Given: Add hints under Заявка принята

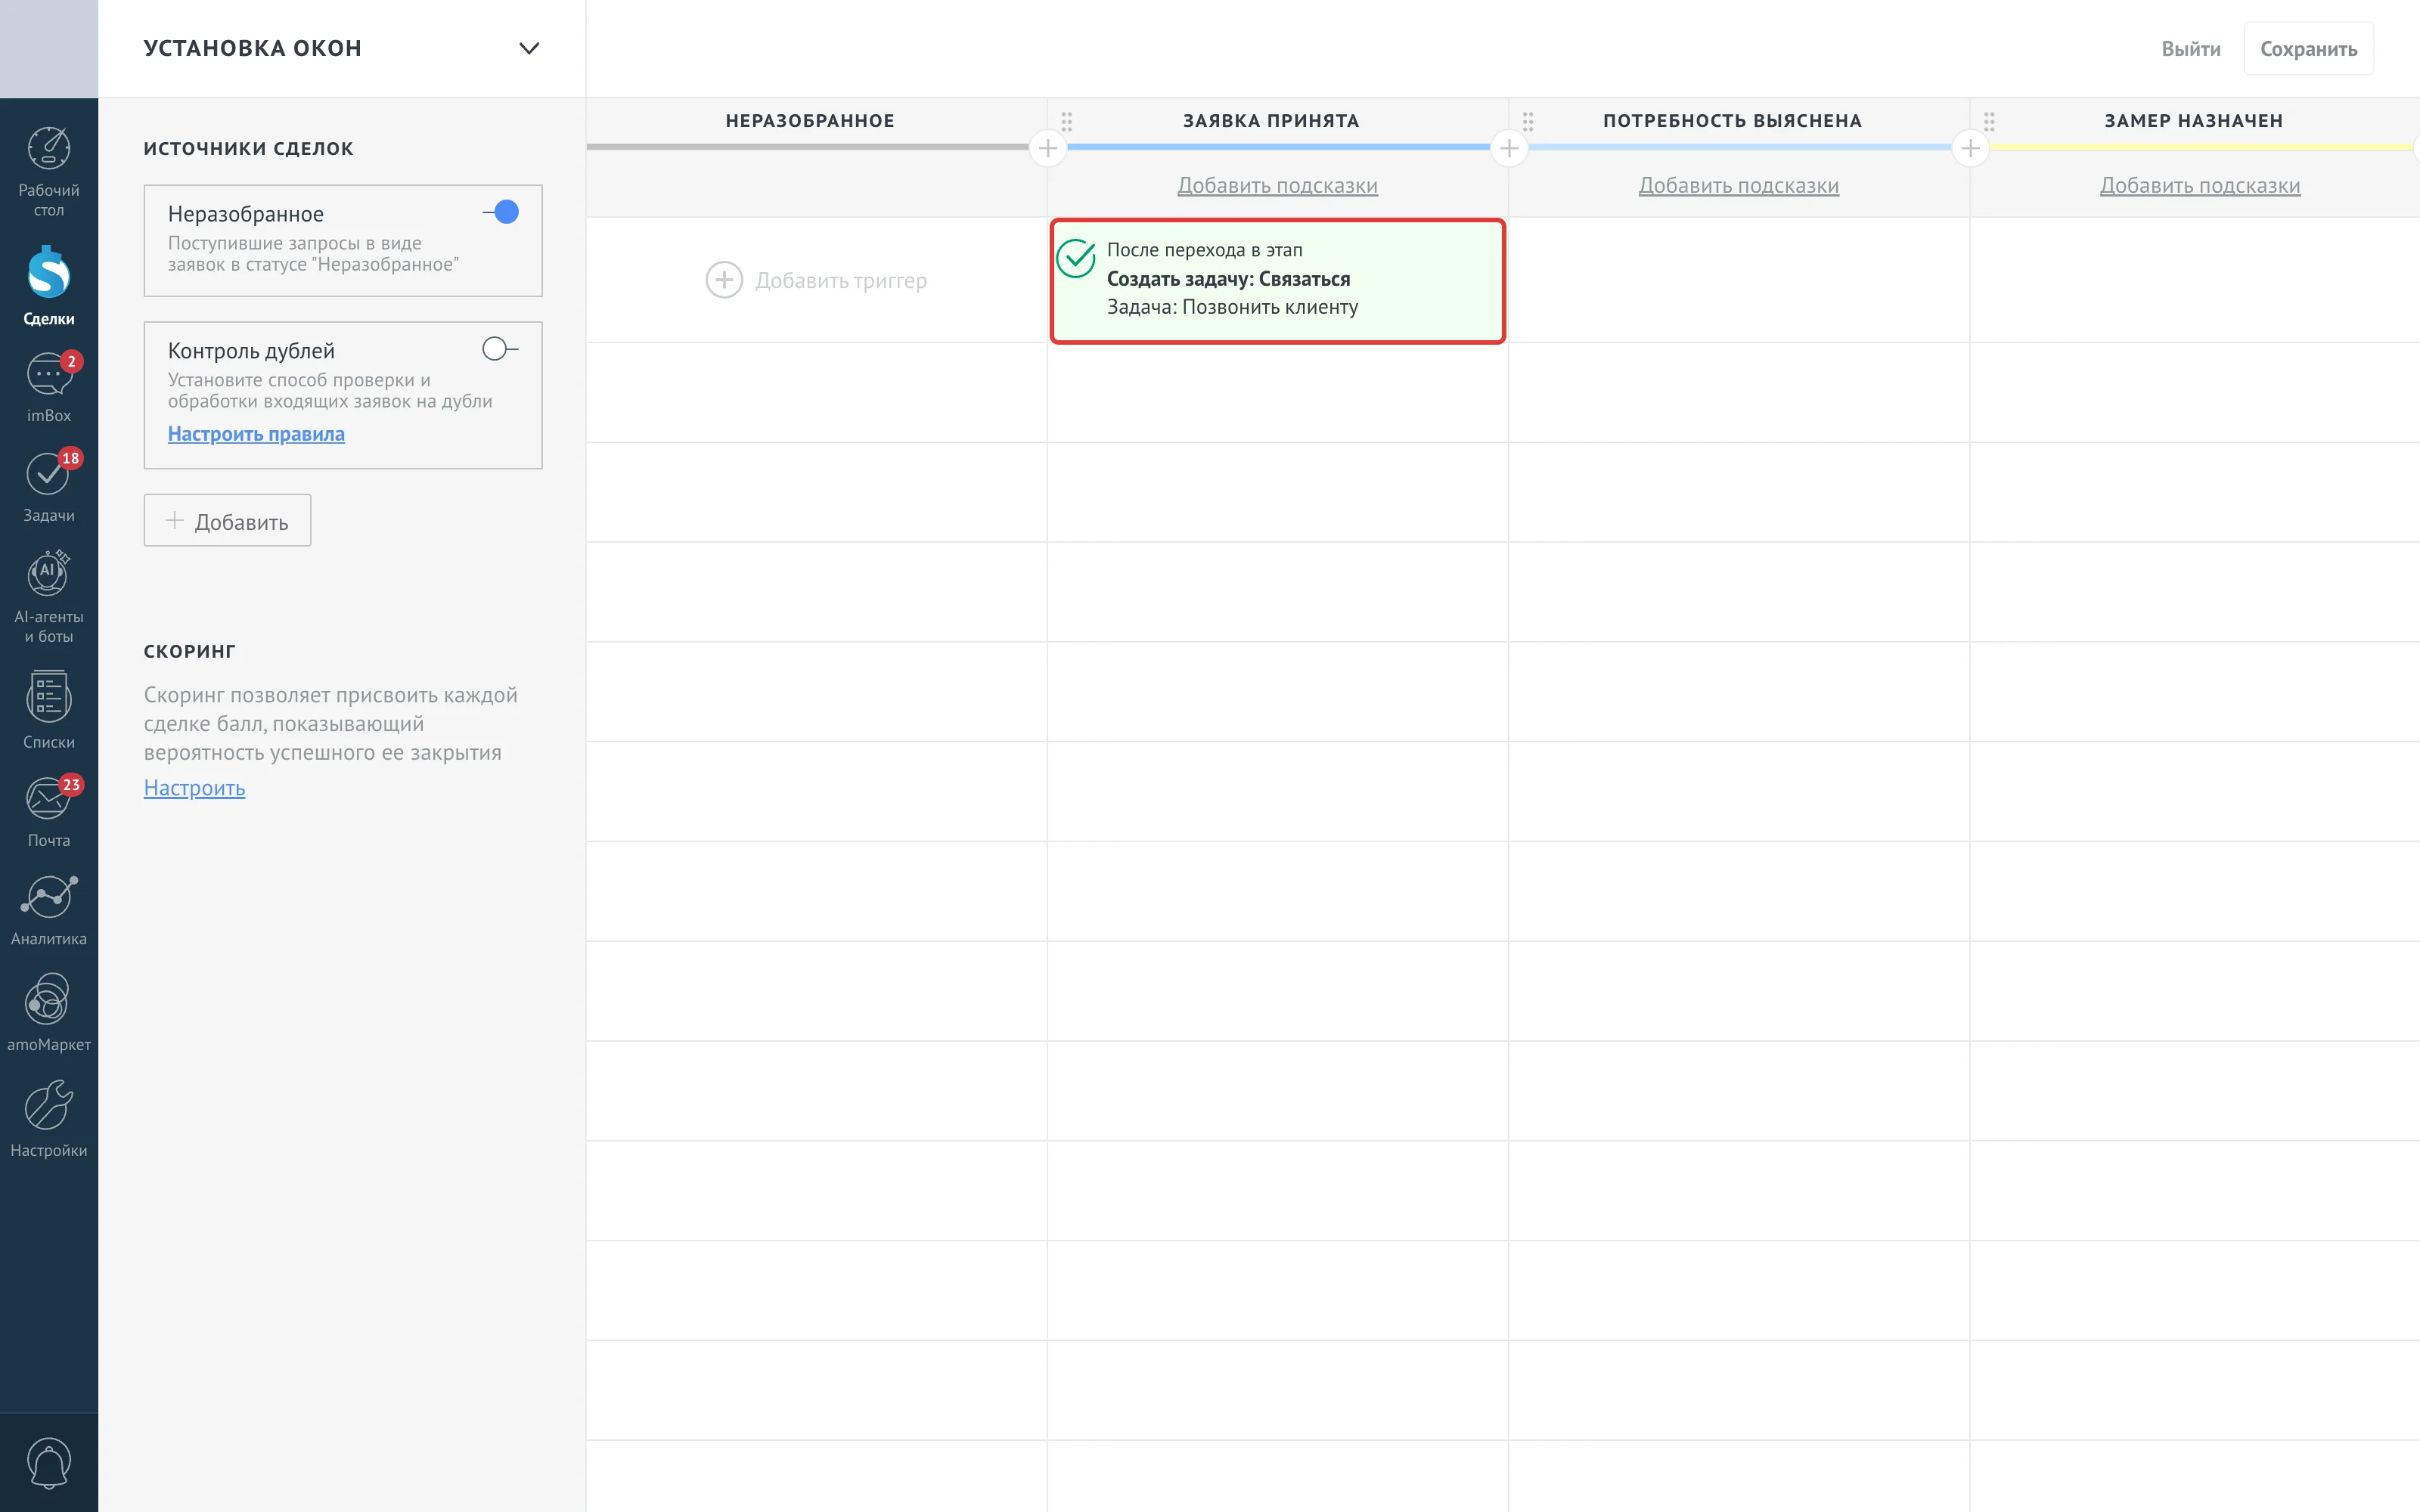Looking at the screenshot, I should [x=1277, y=185].
